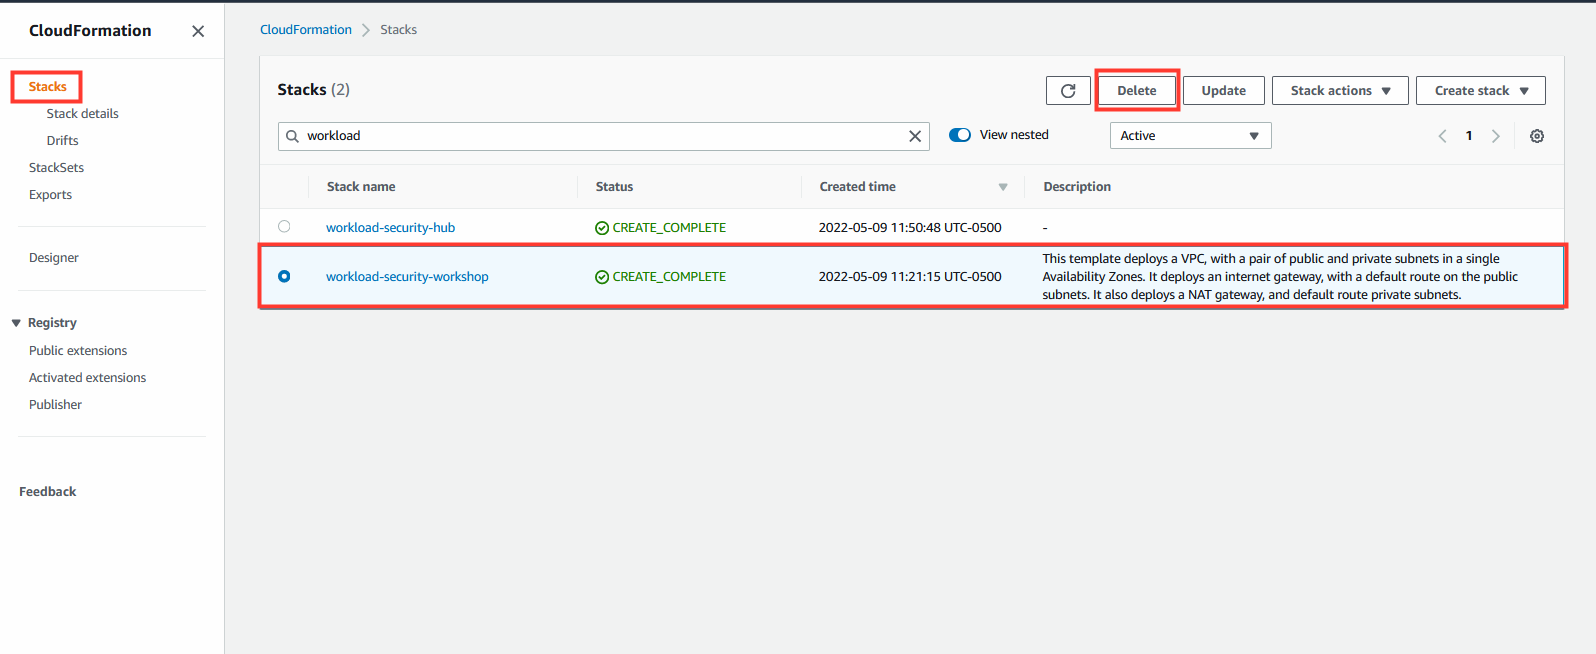Open Designer in the sidebar

click(x=53, y=257)
